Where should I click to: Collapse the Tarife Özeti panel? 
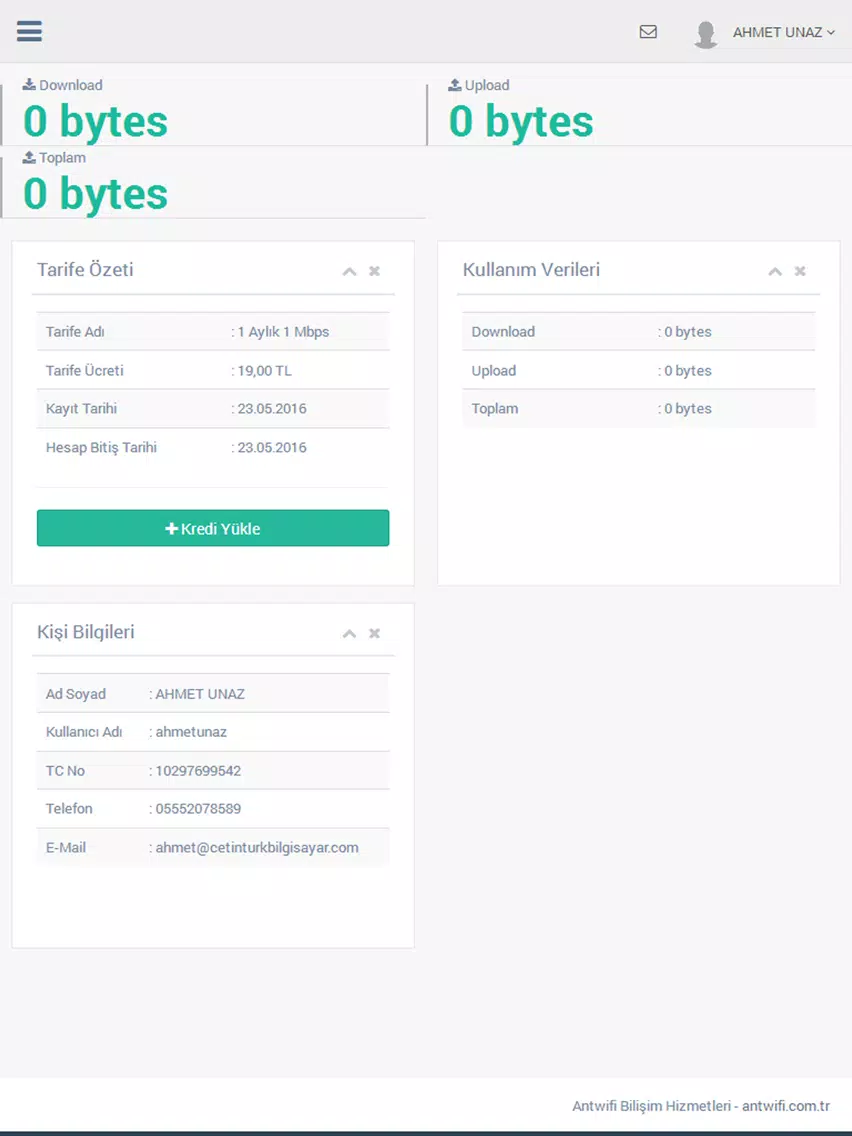click(x=349, y=271)
